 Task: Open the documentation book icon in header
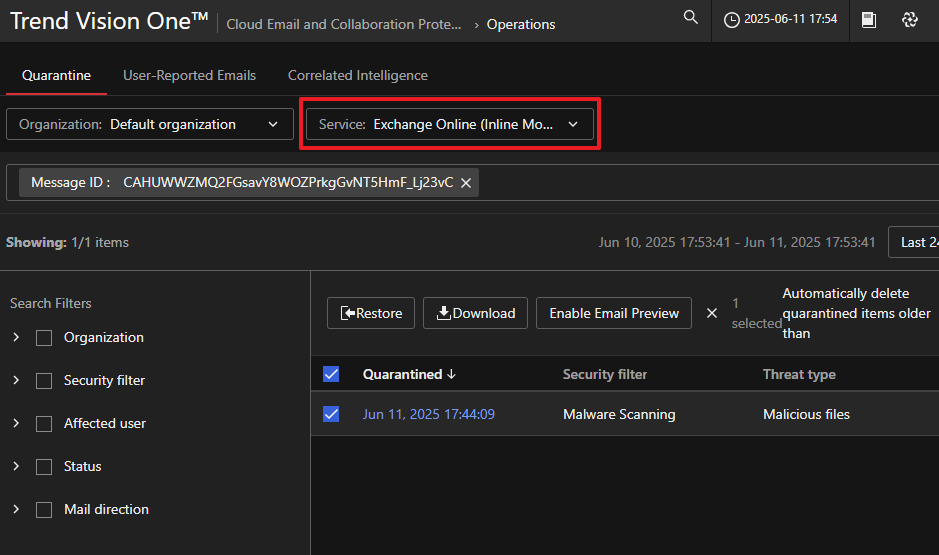point(869,20)
